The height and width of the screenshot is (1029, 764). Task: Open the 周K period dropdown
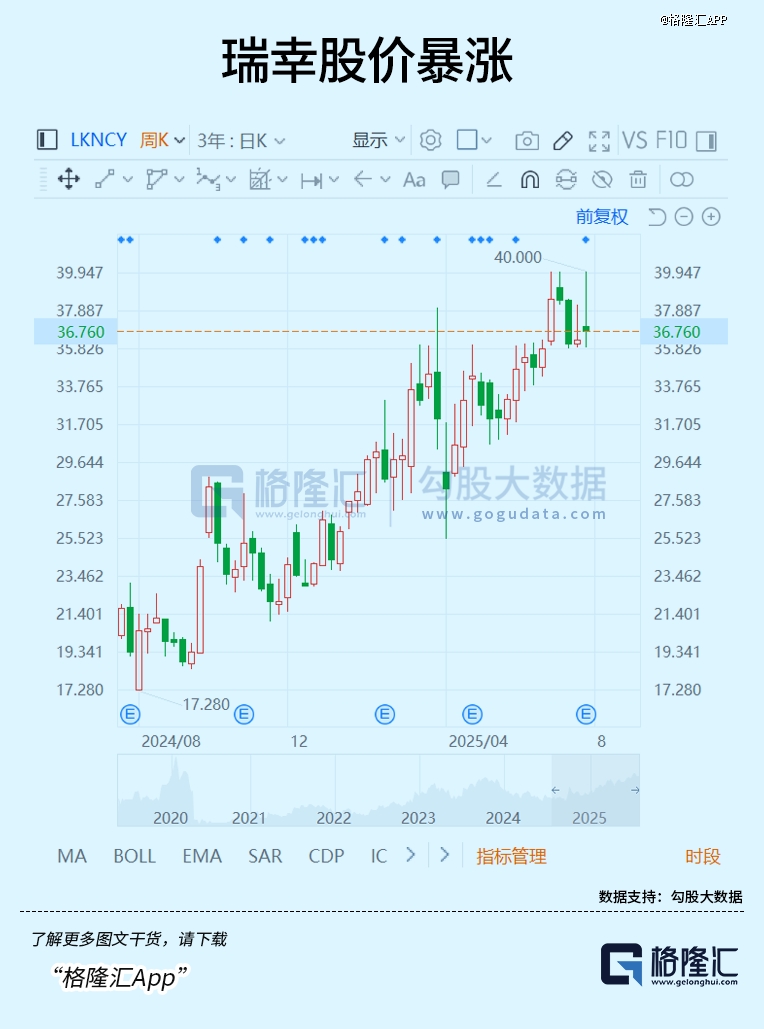(x=162, y=140)
